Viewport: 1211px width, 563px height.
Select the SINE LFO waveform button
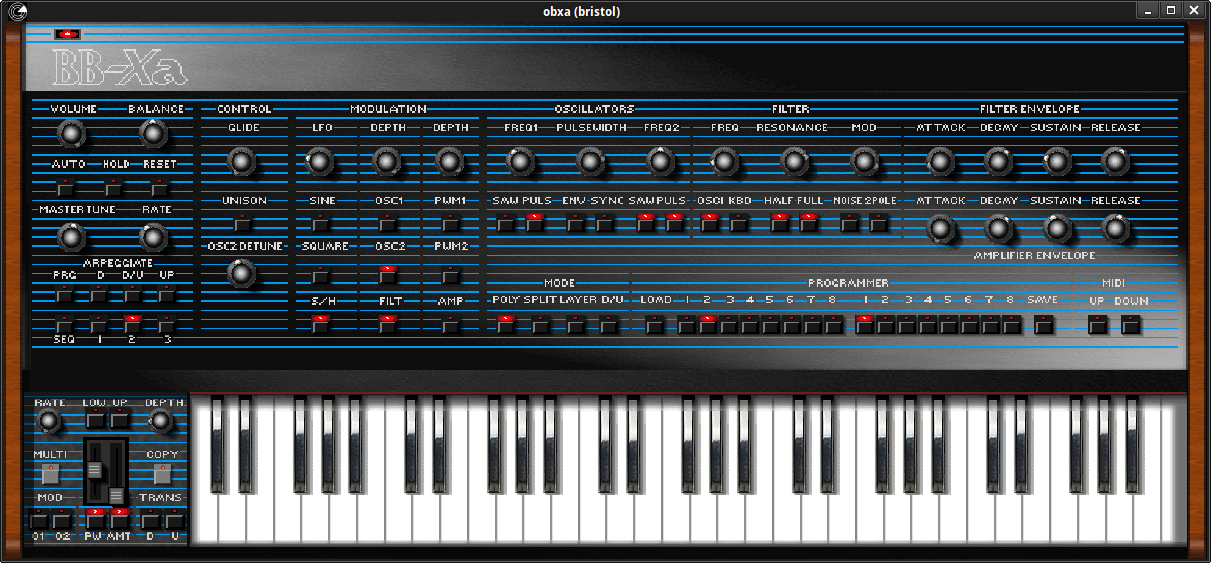320,223
